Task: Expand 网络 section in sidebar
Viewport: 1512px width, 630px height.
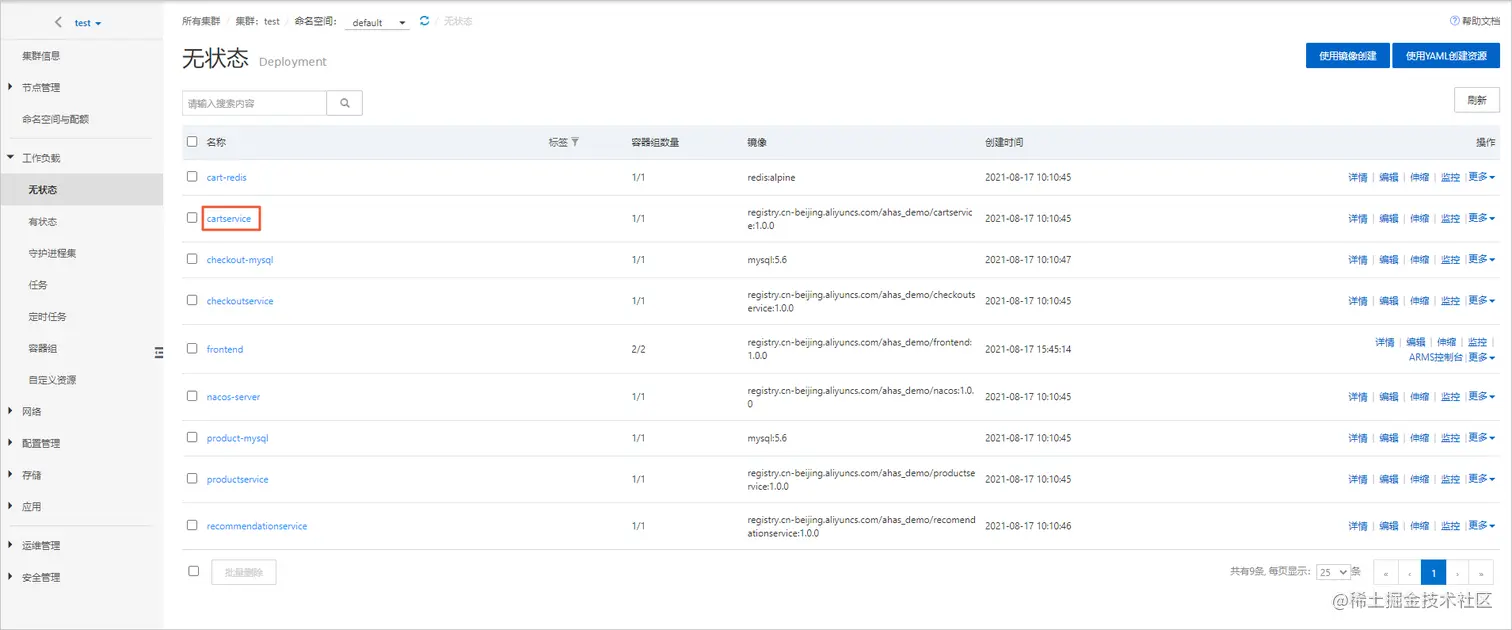Action: coord(31,411)
